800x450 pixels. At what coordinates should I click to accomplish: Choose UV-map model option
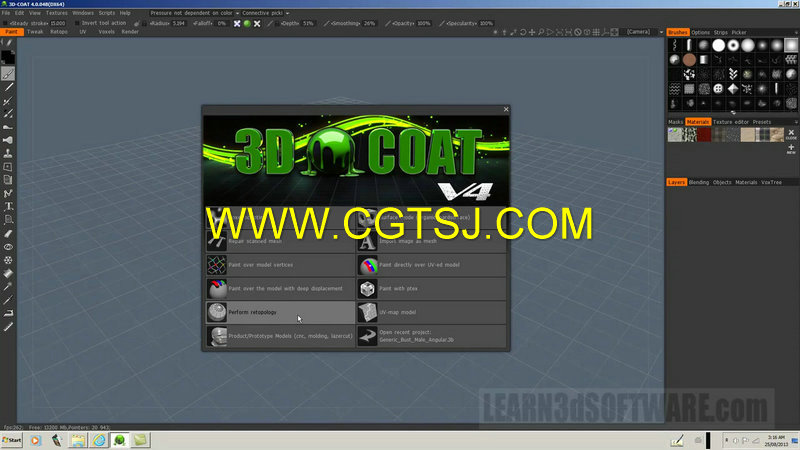pos(432,312)
